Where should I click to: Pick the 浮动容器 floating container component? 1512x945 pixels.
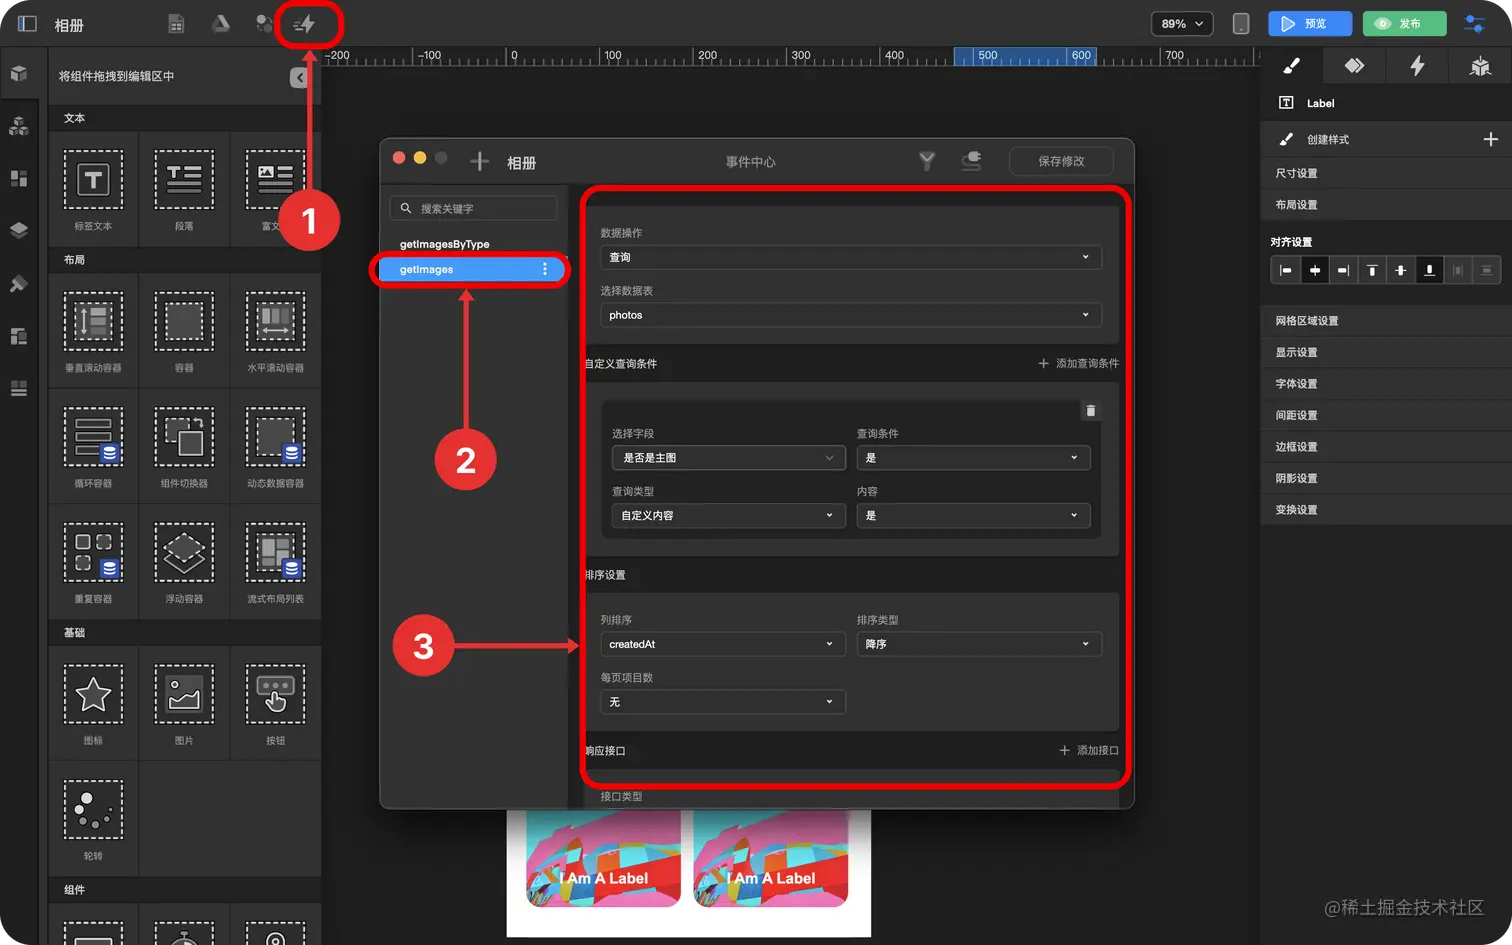click(x=184, y=561)
